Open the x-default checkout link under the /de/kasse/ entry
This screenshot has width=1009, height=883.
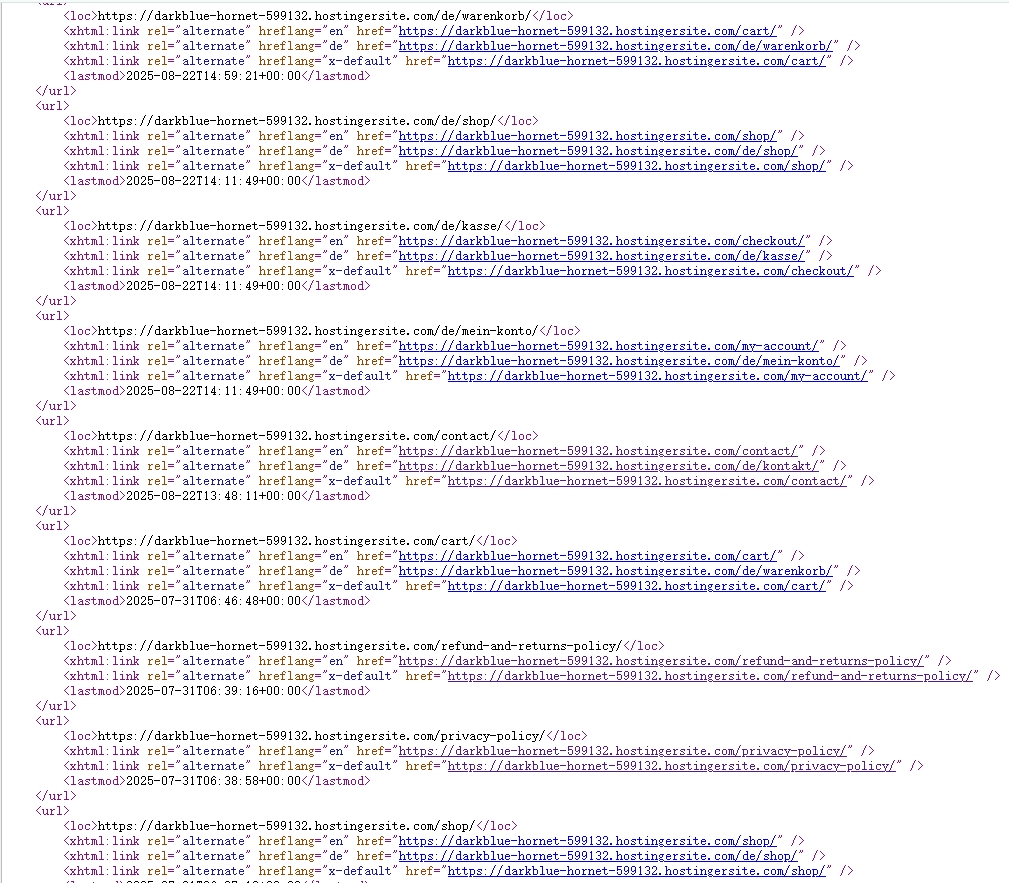pyautogui.click(x=651, y=271)
